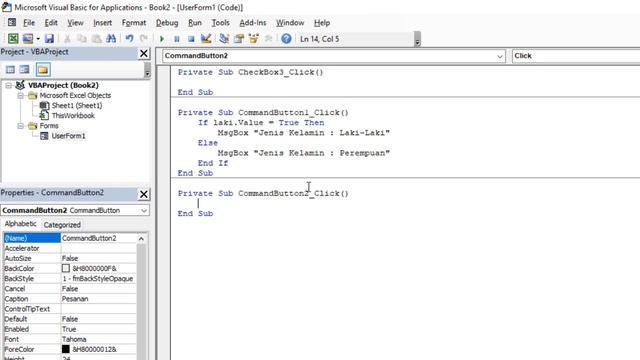
Task: Click the View Code icon in Project pane
Action: point(10,69)
